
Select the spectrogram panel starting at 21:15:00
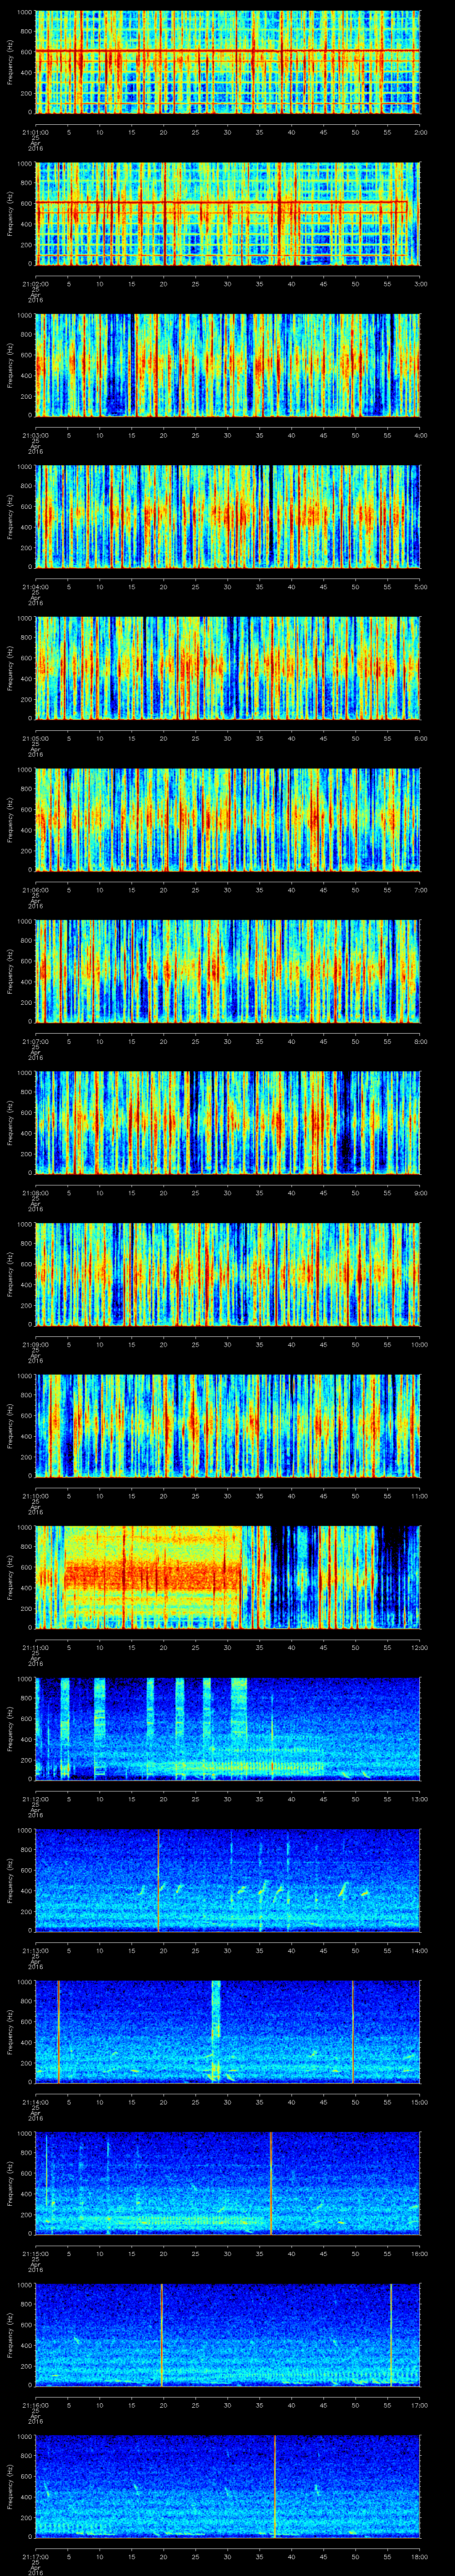coord(228,2183)
